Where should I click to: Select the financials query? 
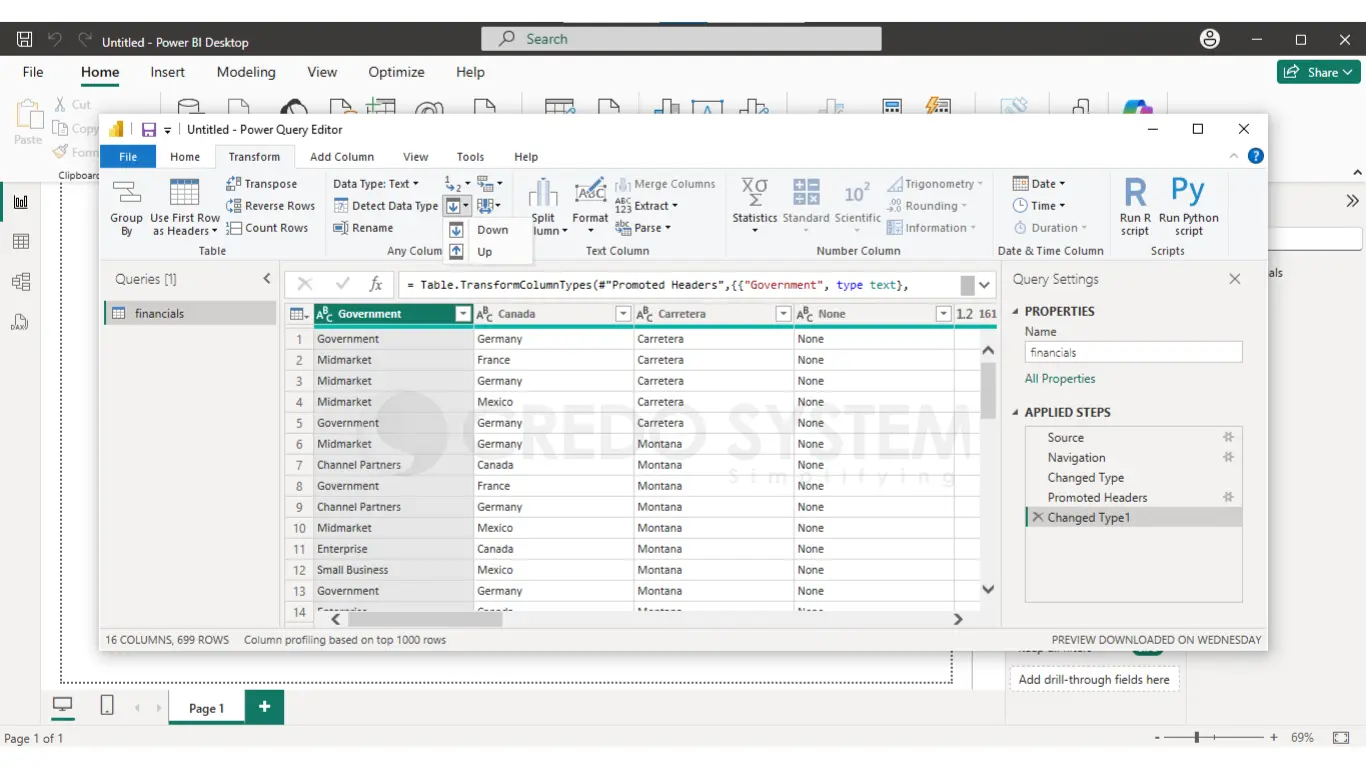(x=190, y=313)
